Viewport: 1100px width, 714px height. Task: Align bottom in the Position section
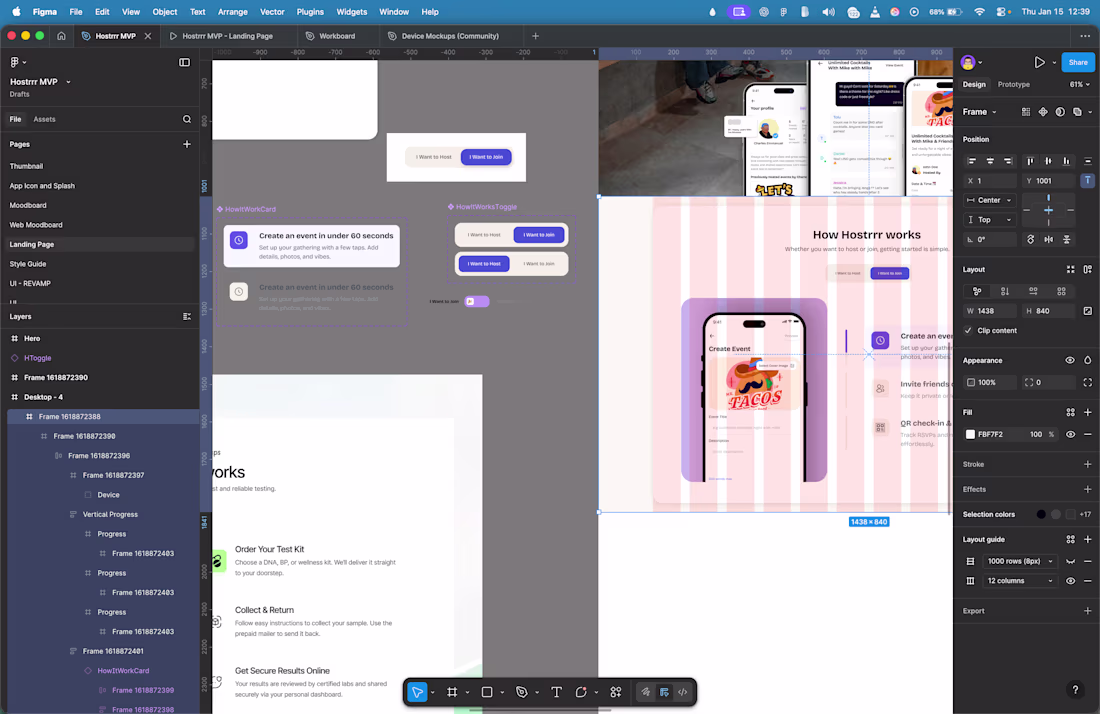1066,161
